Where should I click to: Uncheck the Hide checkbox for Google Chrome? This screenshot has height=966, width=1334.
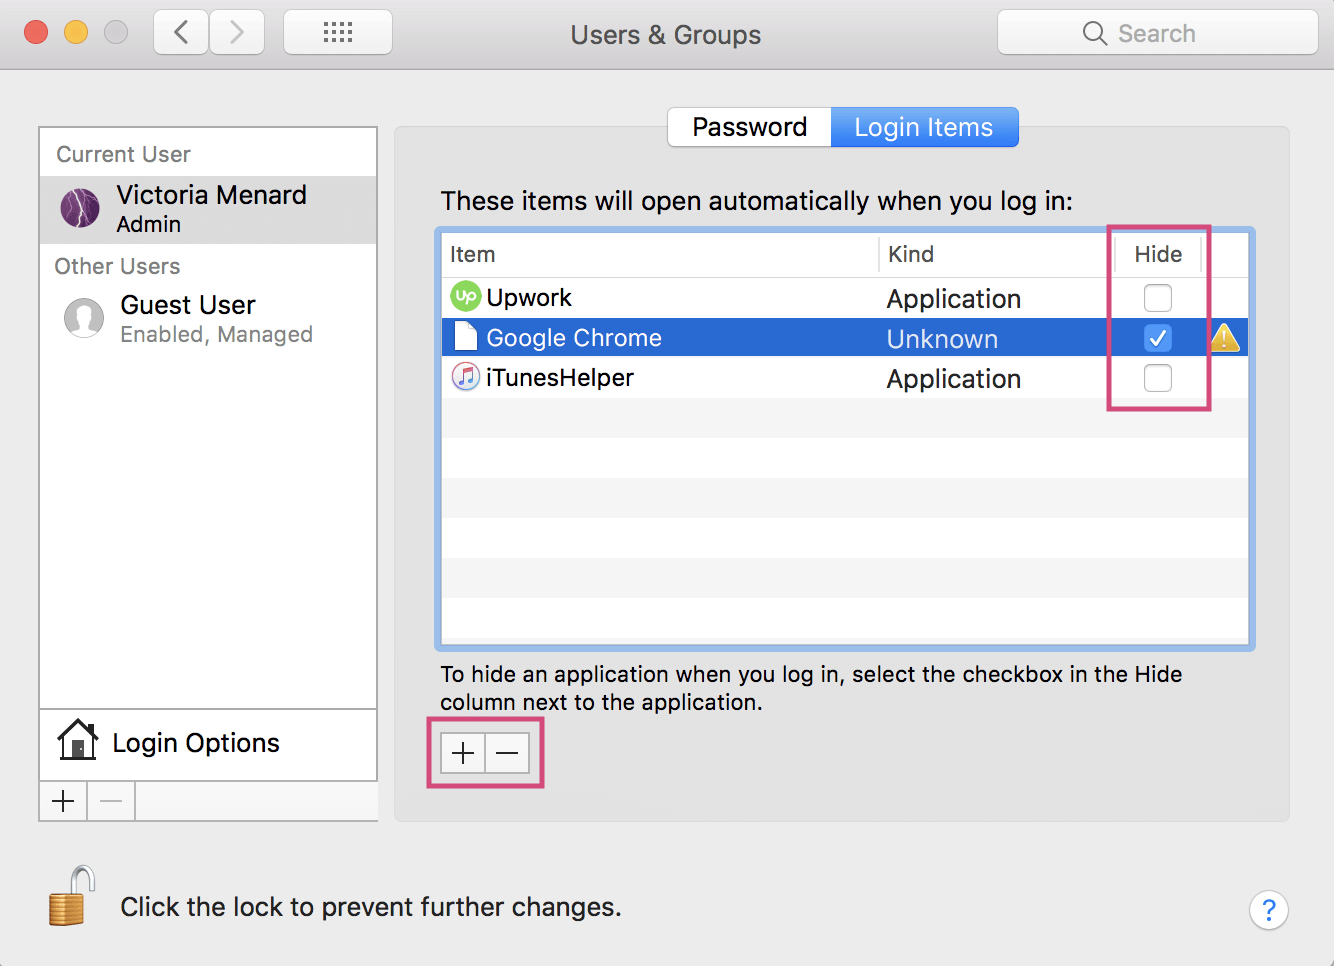[x=1157, y=338]
